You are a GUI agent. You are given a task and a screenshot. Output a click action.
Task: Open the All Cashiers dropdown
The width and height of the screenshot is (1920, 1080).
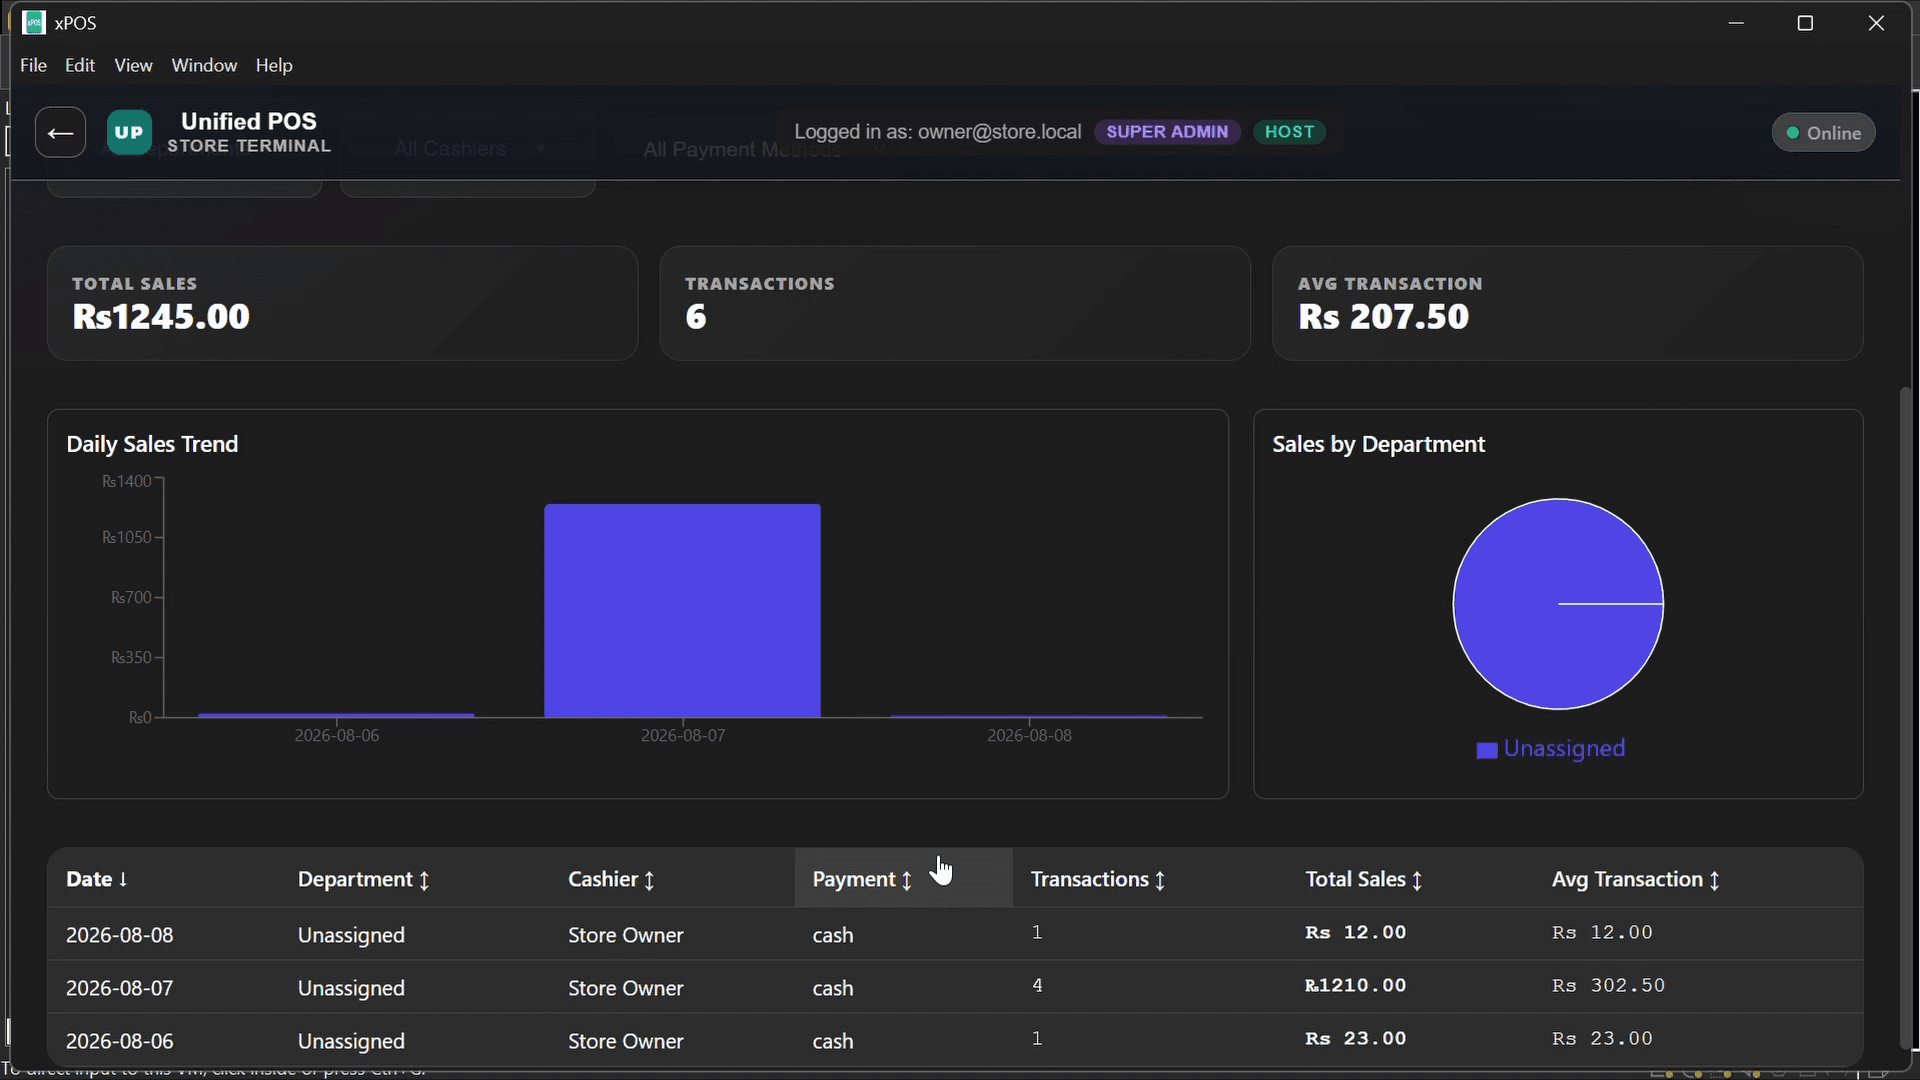(467, 149)
